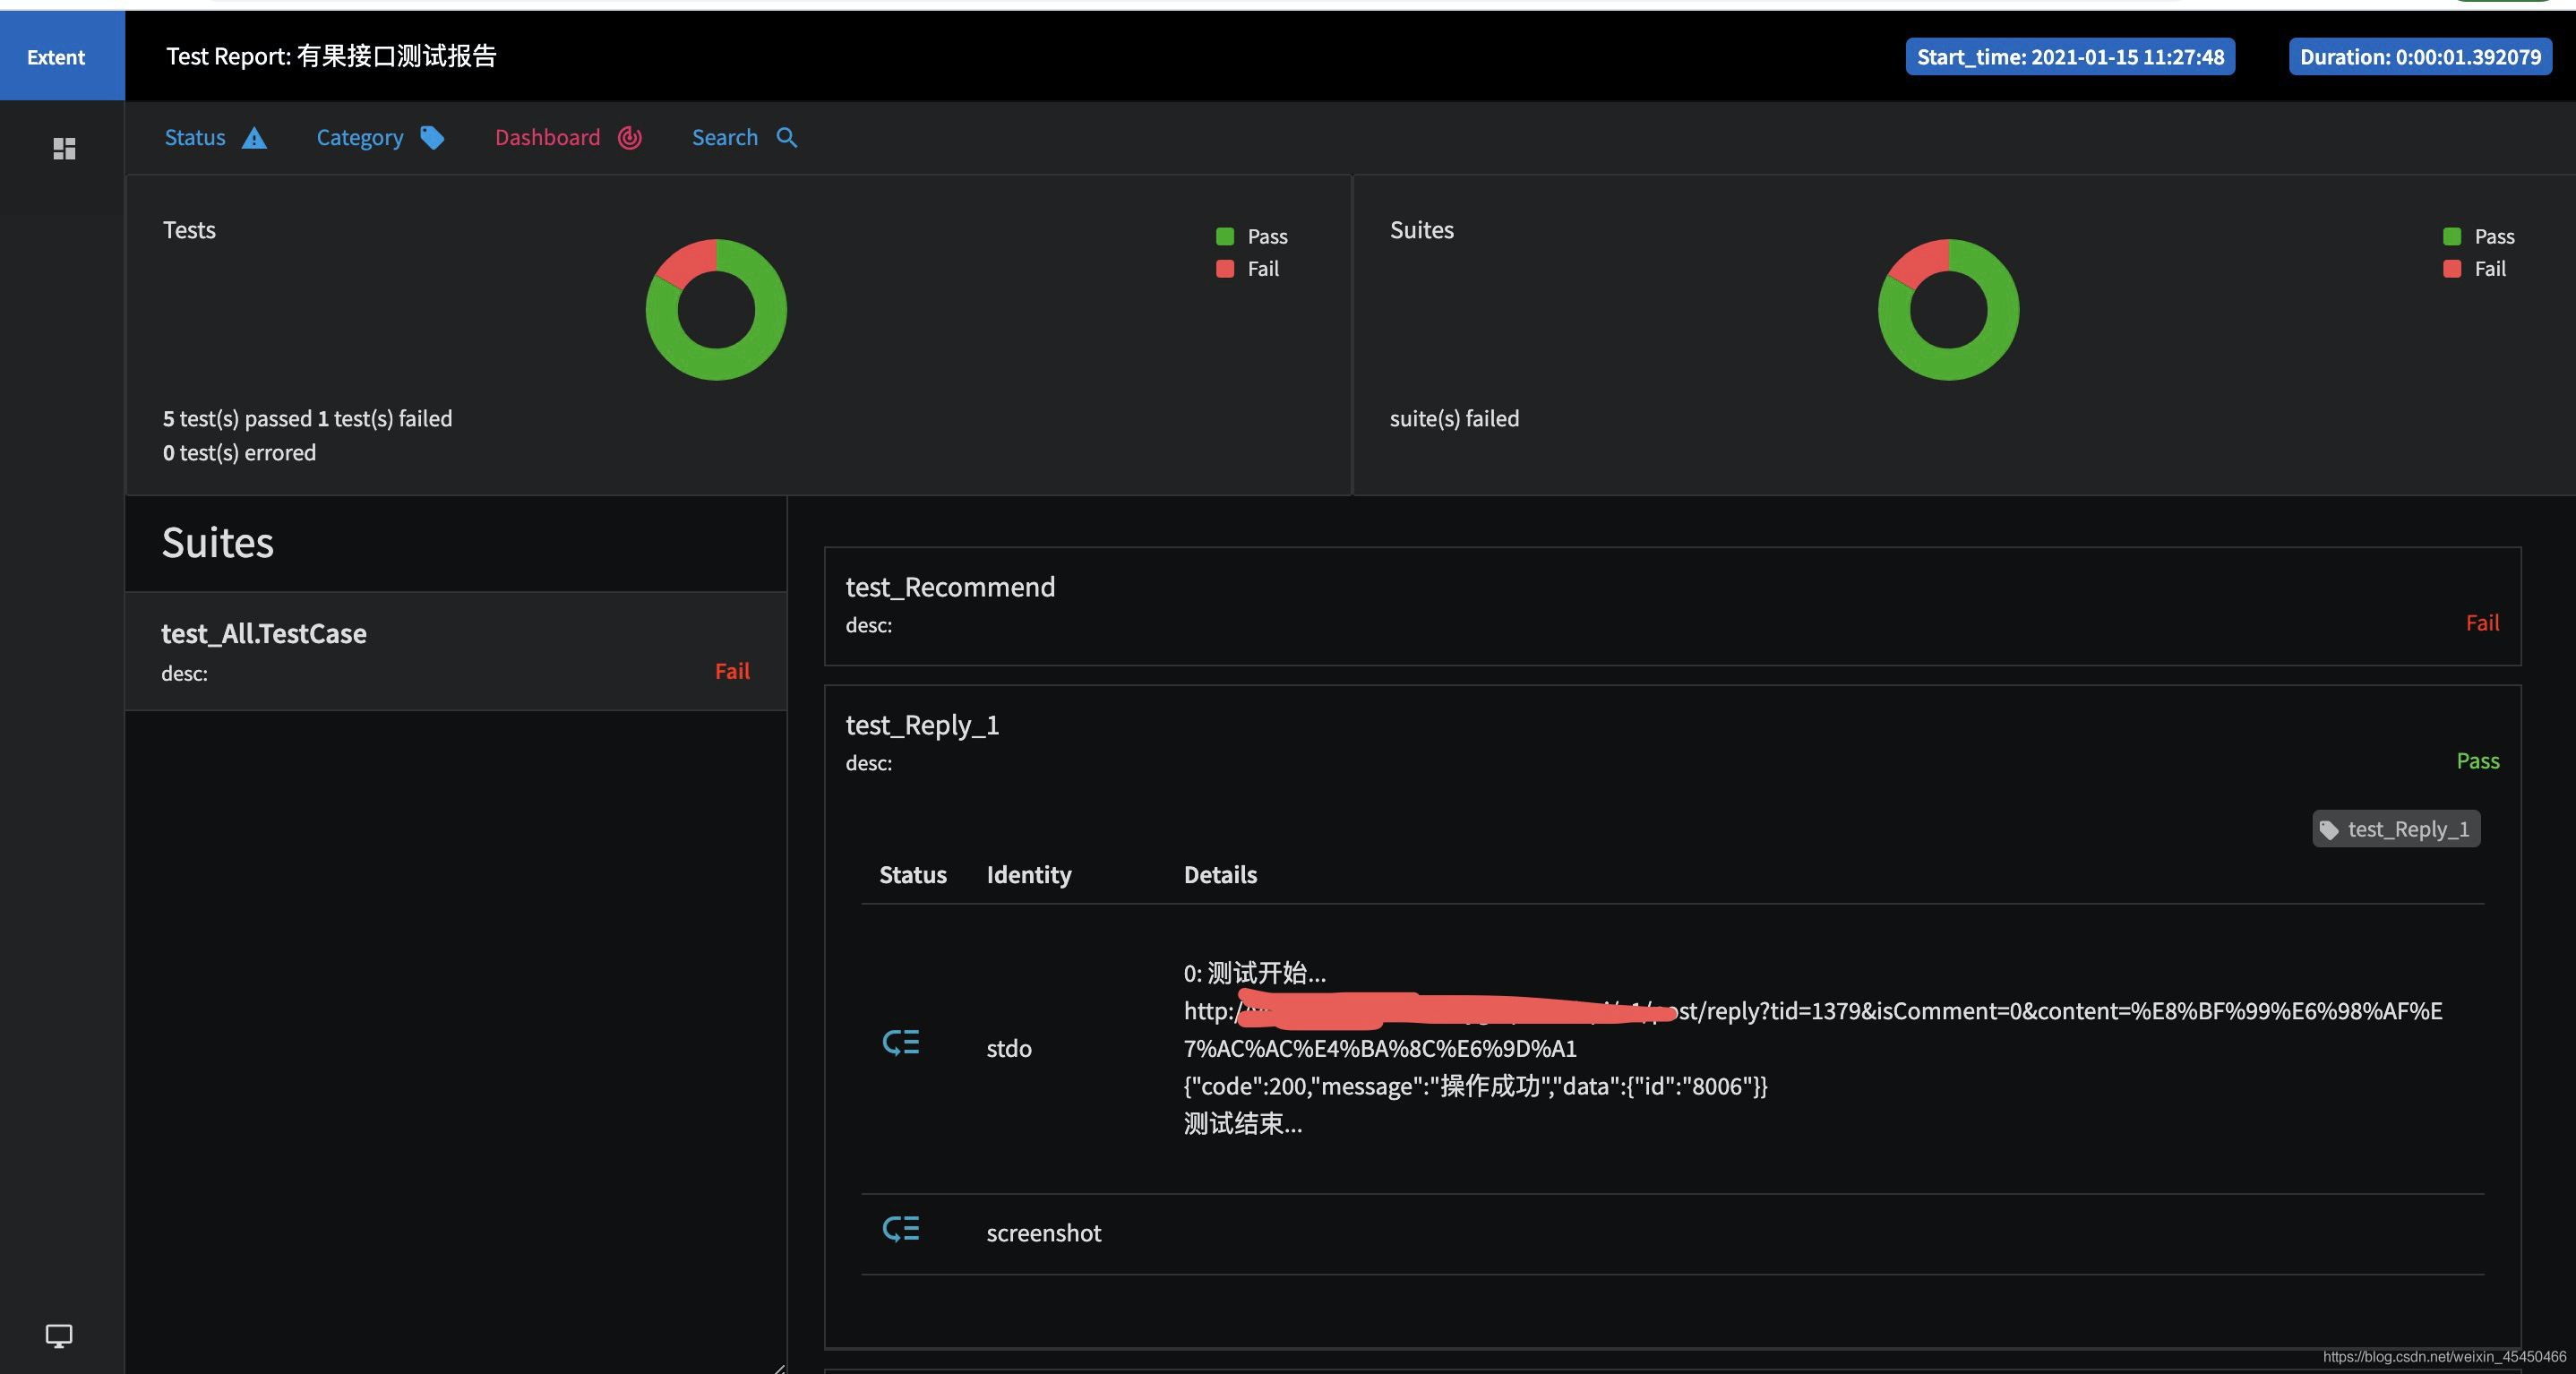Screen dimensions: 2576x1374
Task: Click the Search magnifier icon
Action: point(787,138)
